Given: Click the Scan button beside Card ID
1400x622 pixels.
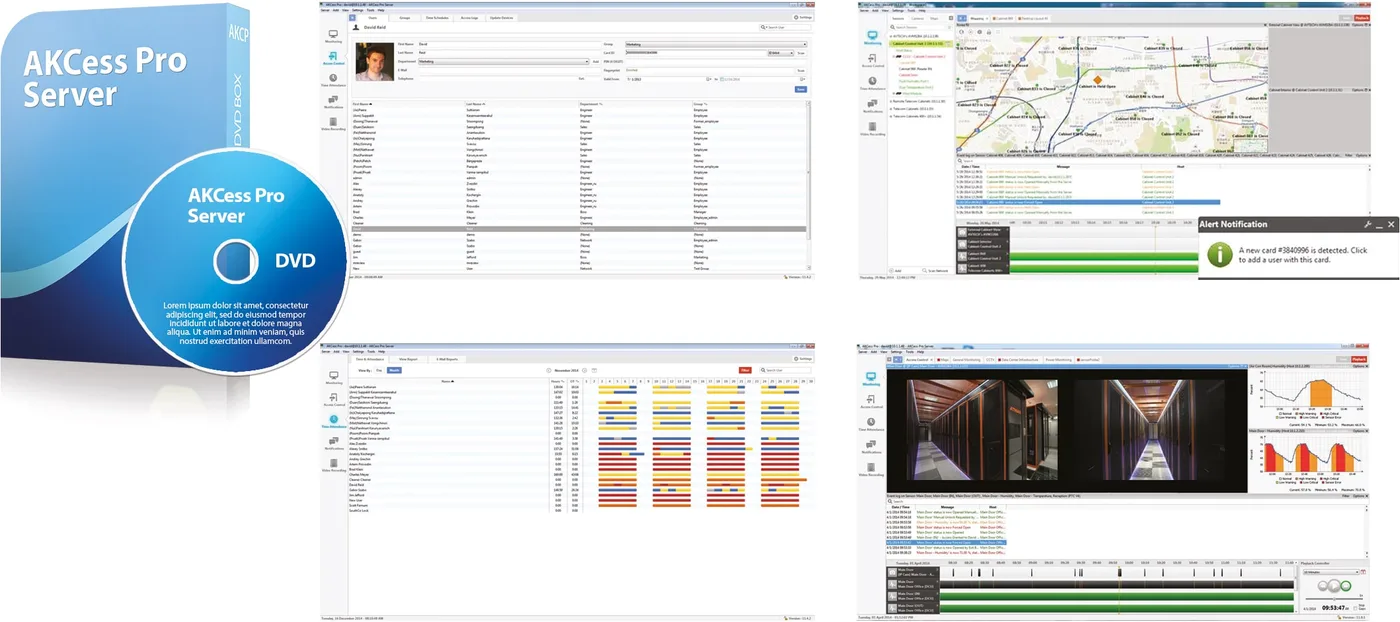Looking at the screenshot, I should click(801, 53).
